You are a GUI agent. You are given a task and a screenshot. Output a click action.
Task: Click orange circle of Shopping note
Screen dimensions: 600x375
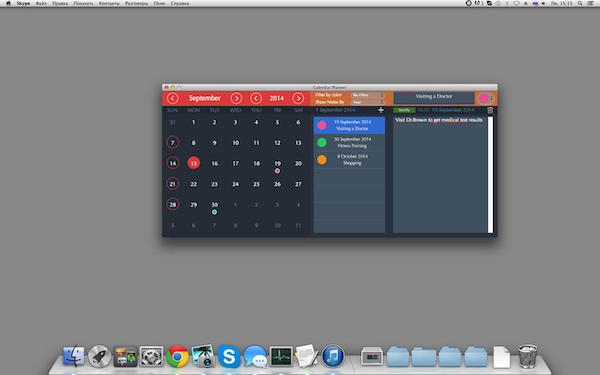pos(322,160)
